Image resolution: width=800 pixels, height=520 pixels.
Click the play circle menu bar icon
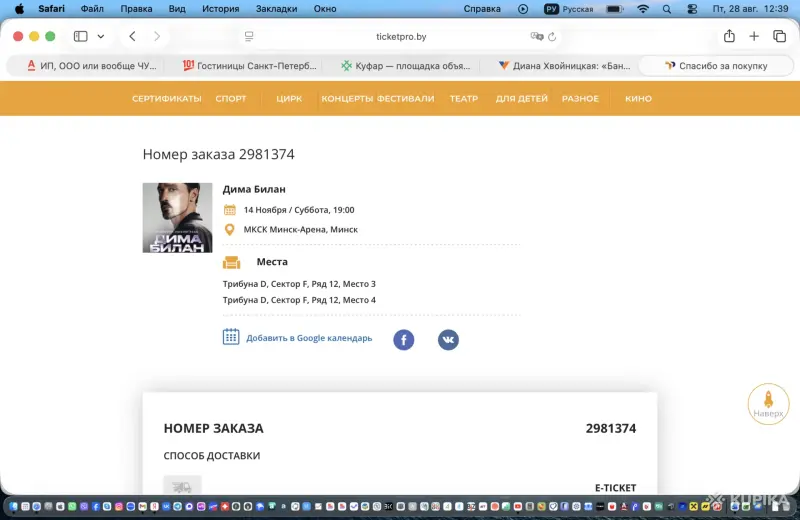click(523, 9)
